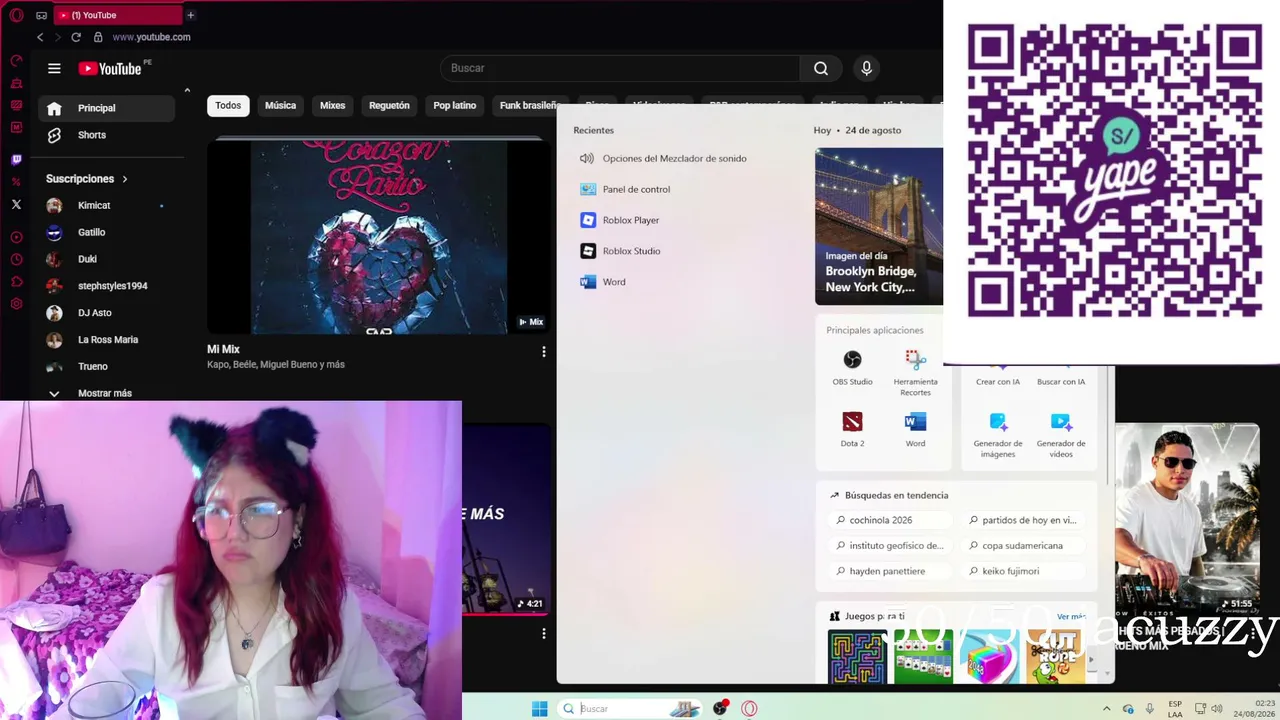Search trending hayden panettiere
The height and width of the screenshot is (720, 1280).
click(890, 571)
